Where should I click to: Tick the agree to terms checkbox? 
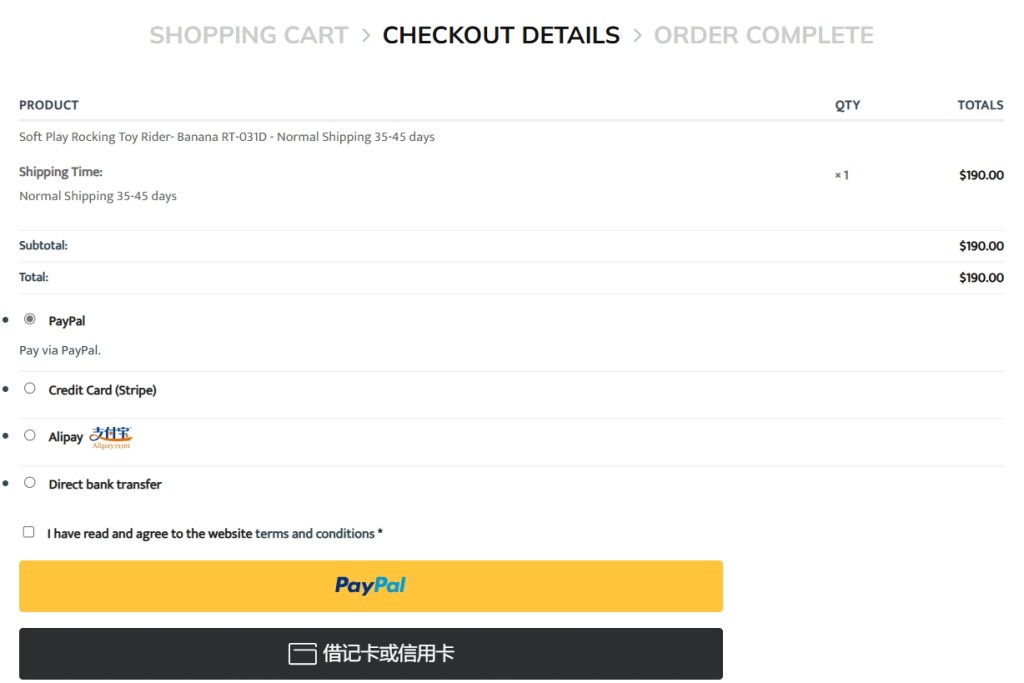[x=29, y=532]
